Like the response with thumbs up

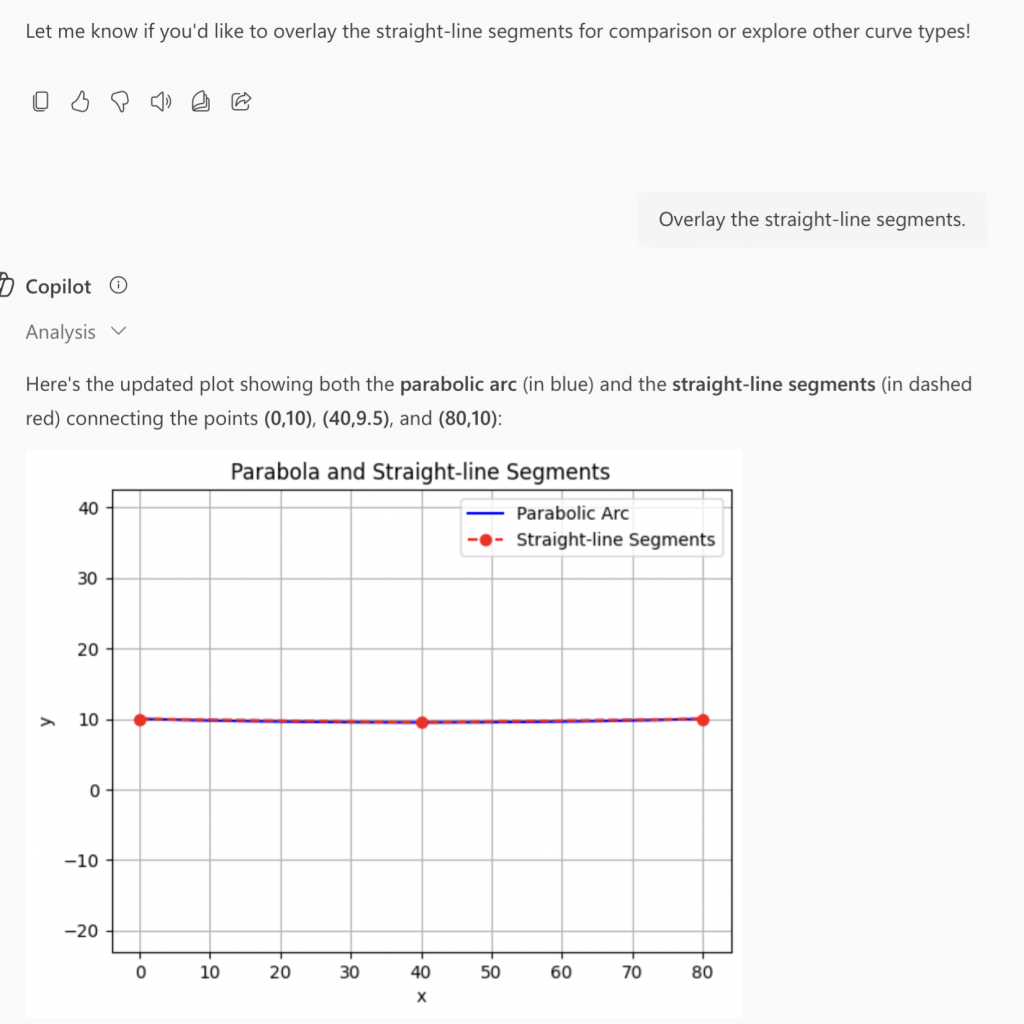(x=81, y=101)
